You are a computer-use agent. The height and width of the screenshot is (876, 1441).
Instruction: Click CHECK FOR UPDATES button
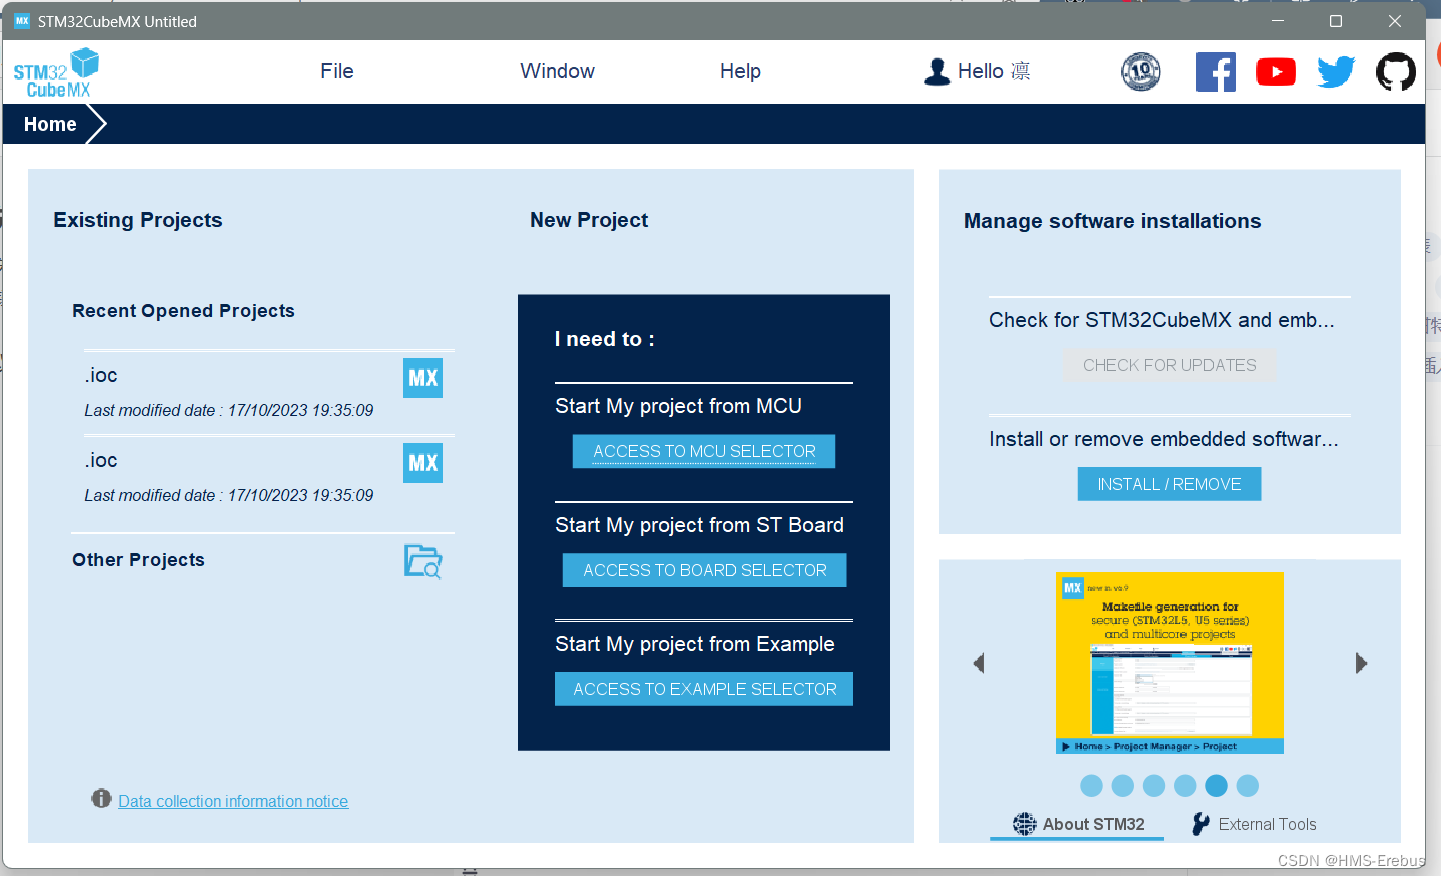coord(1169,365)
